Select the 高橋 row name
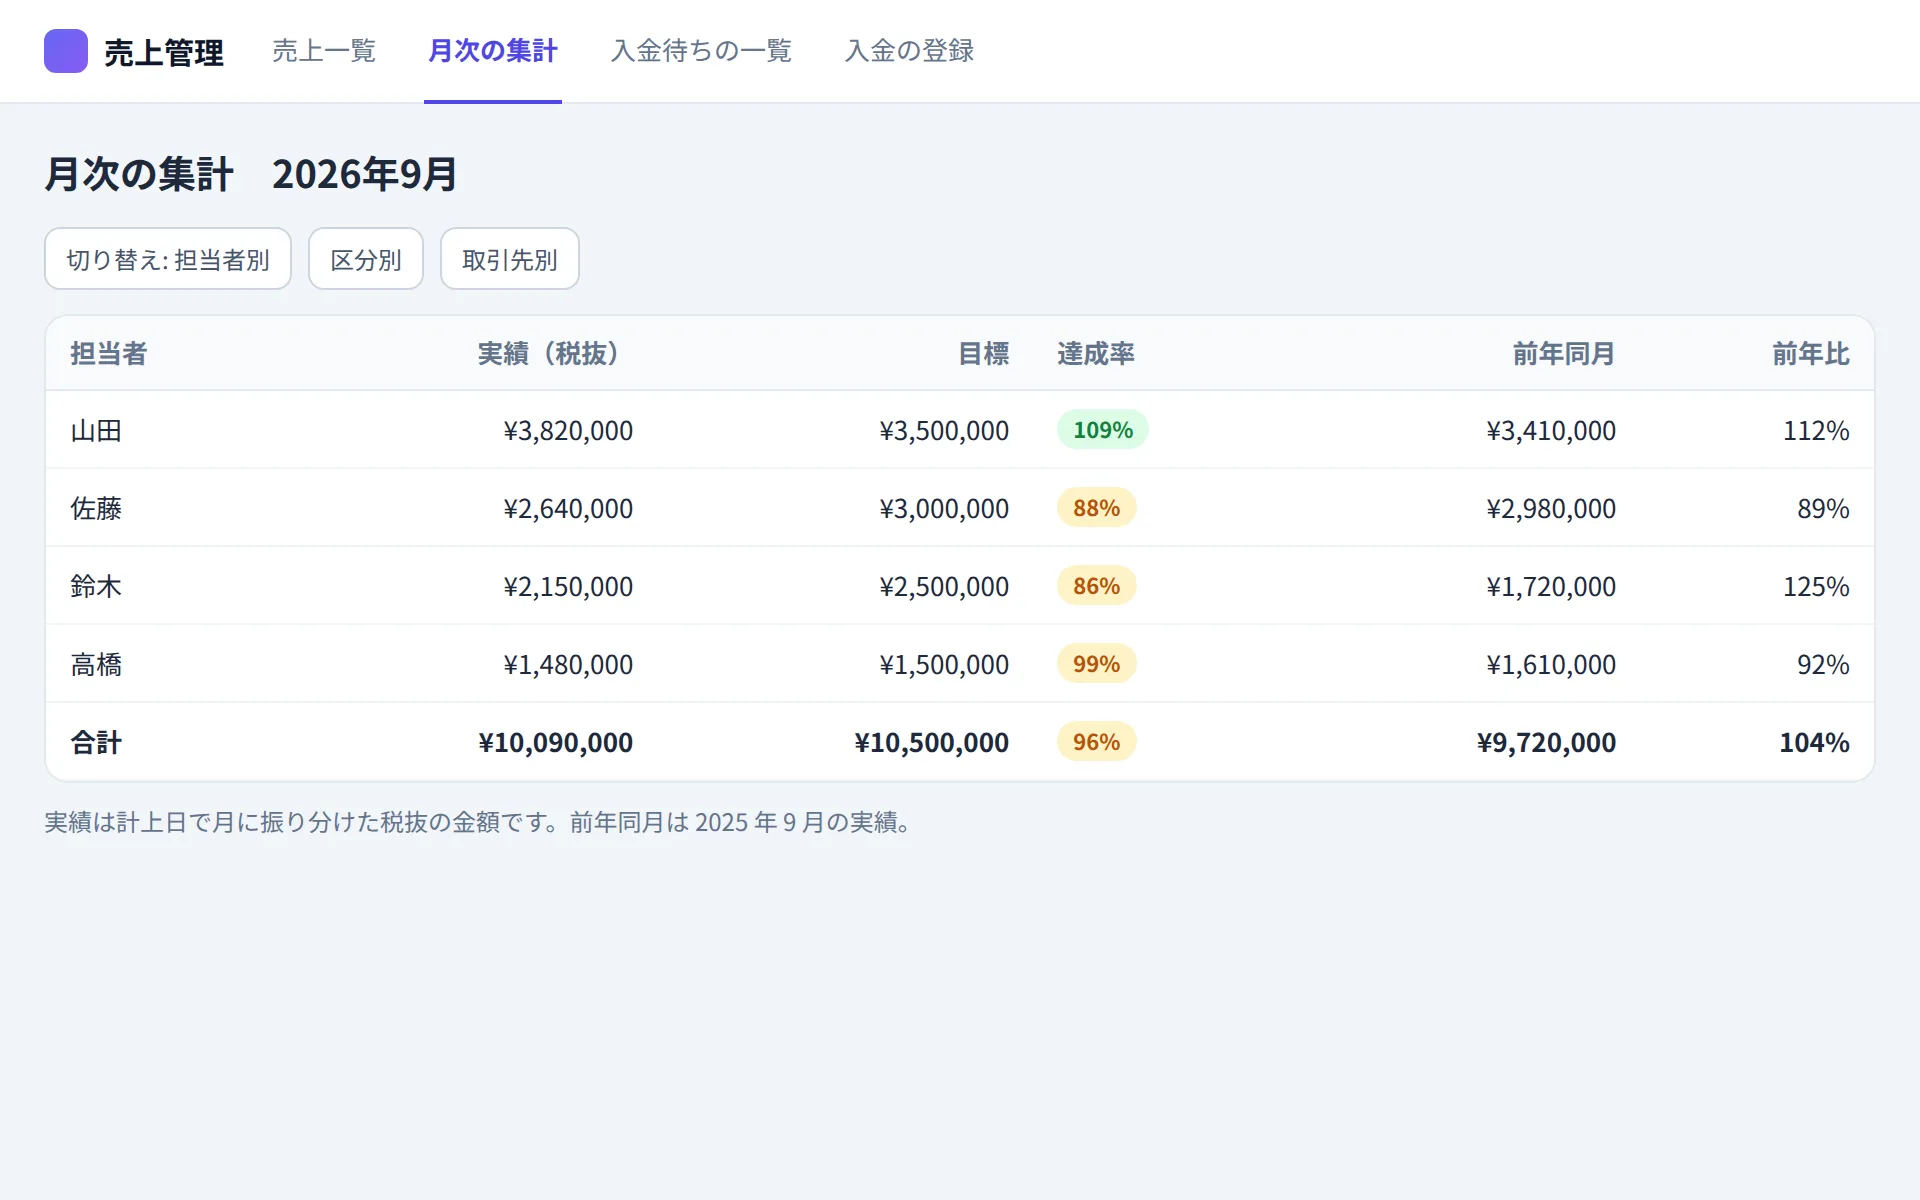Image resolution: width=1920 pixels, height=1200 pixels. (x=96, y=665)
